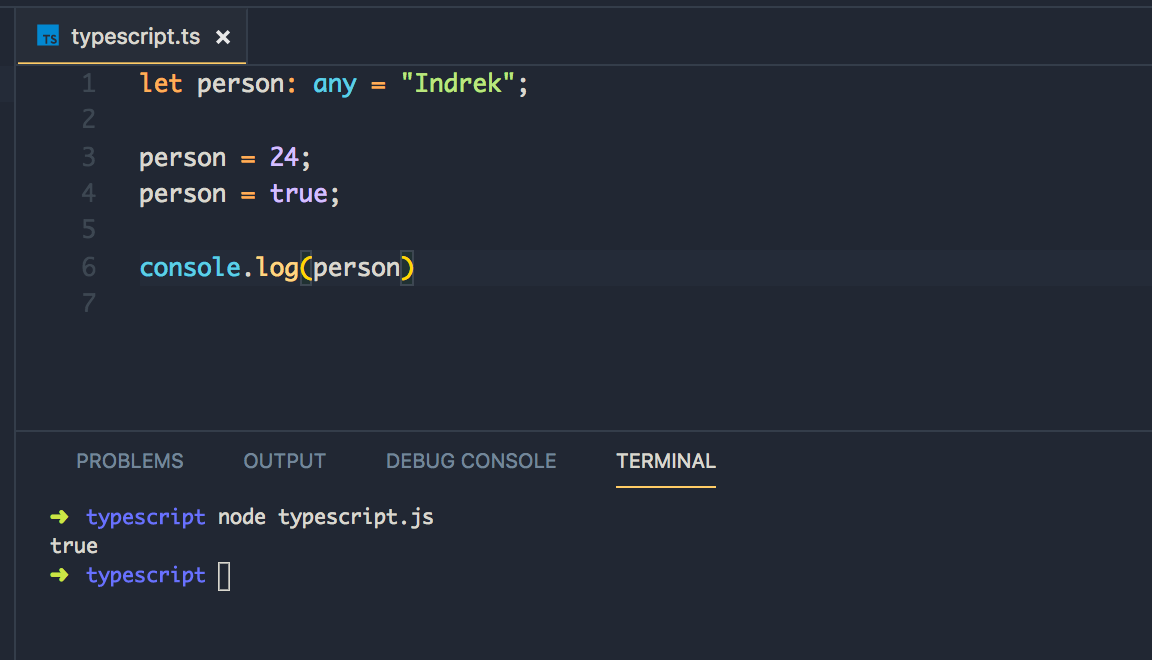1152x660 pixels.
Task: Click 'console' on line 6
Action: click(190, 268)
